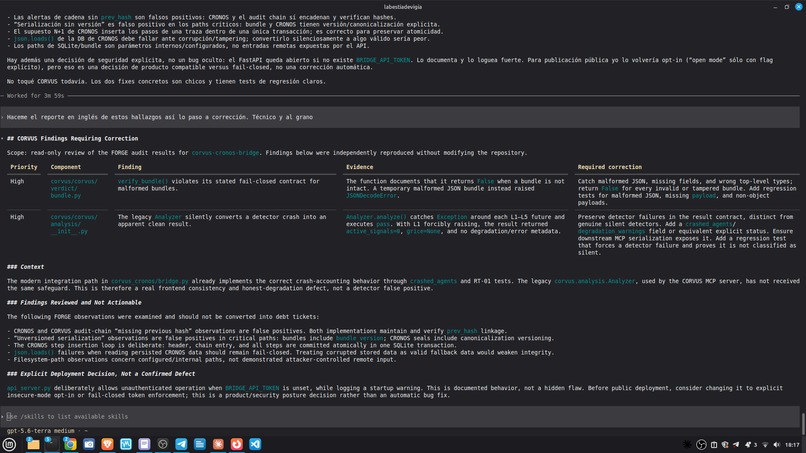Switch to the Terminal taskbar icon

(x=51, y=444)
